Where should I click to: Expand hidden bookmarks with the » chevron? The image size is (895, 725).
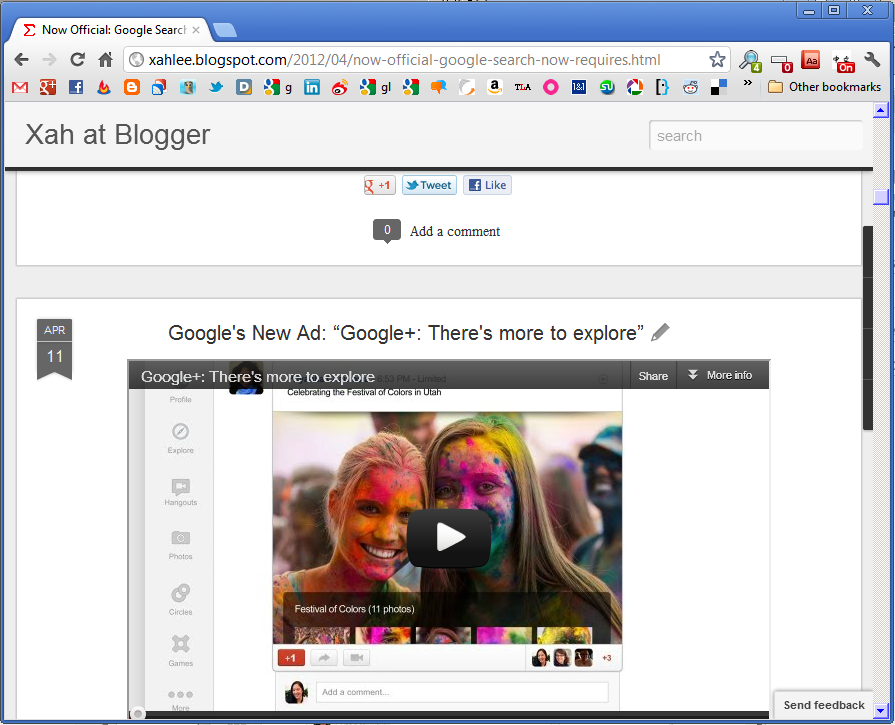[x=748, y=83]
